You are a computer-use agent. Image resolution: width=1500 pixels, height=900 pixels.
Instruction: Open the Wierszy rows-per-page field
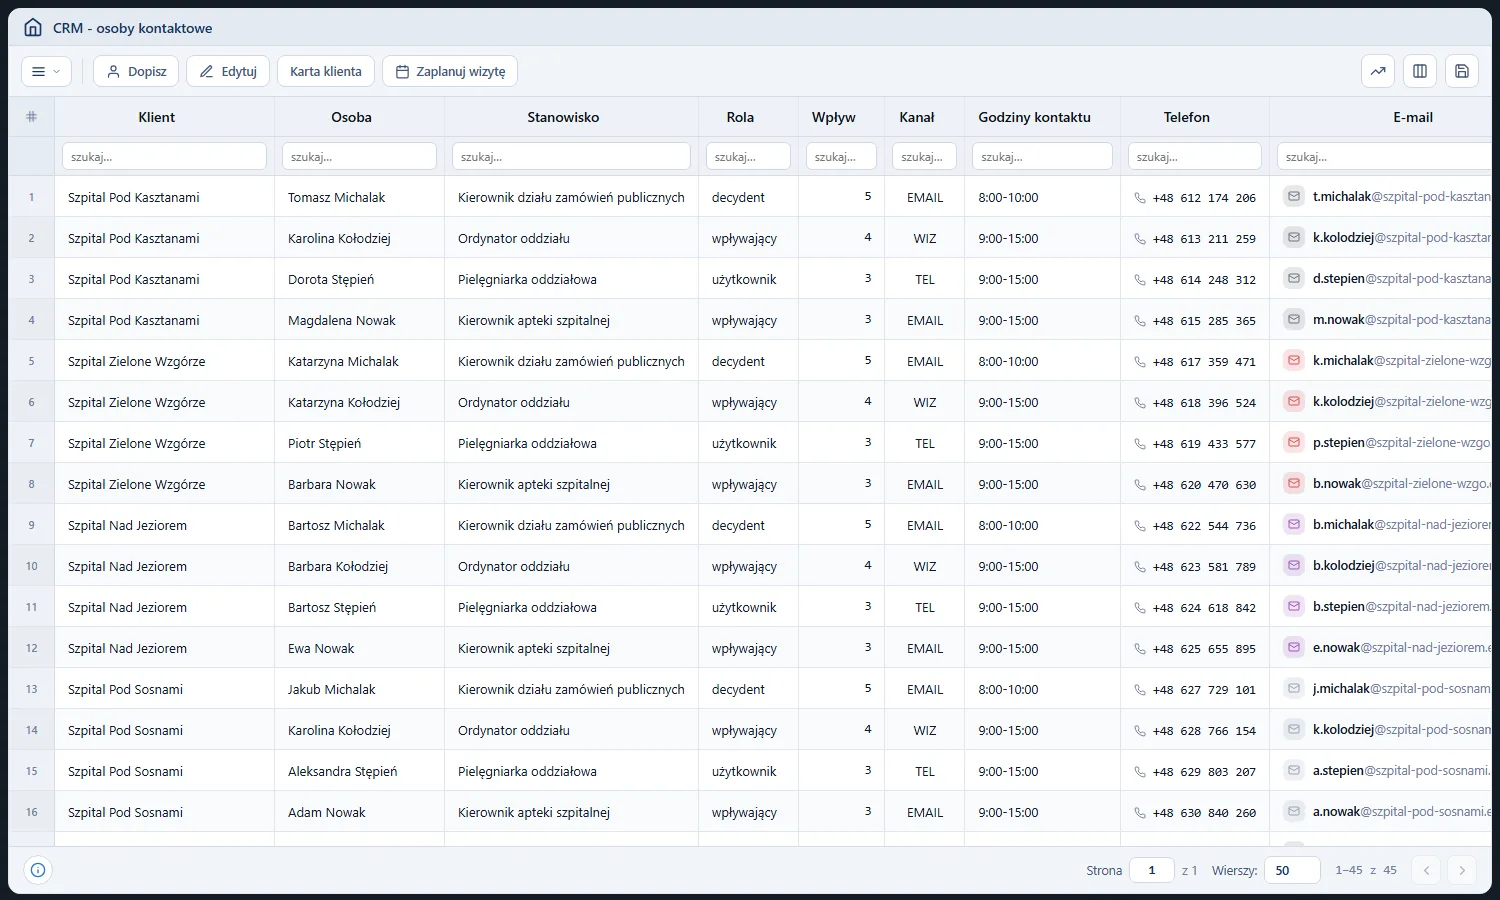pyautogui.click(x=1292, y=870)
